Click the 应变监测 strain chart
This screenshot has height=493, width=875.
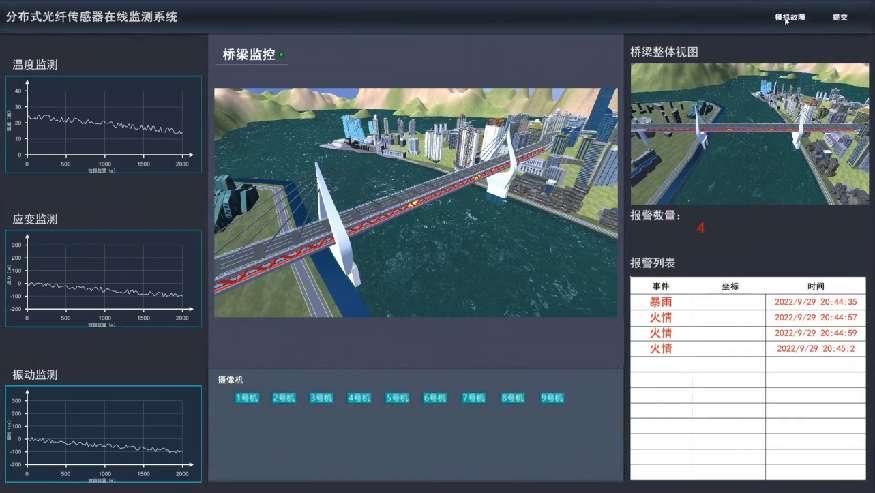point(104,279)
